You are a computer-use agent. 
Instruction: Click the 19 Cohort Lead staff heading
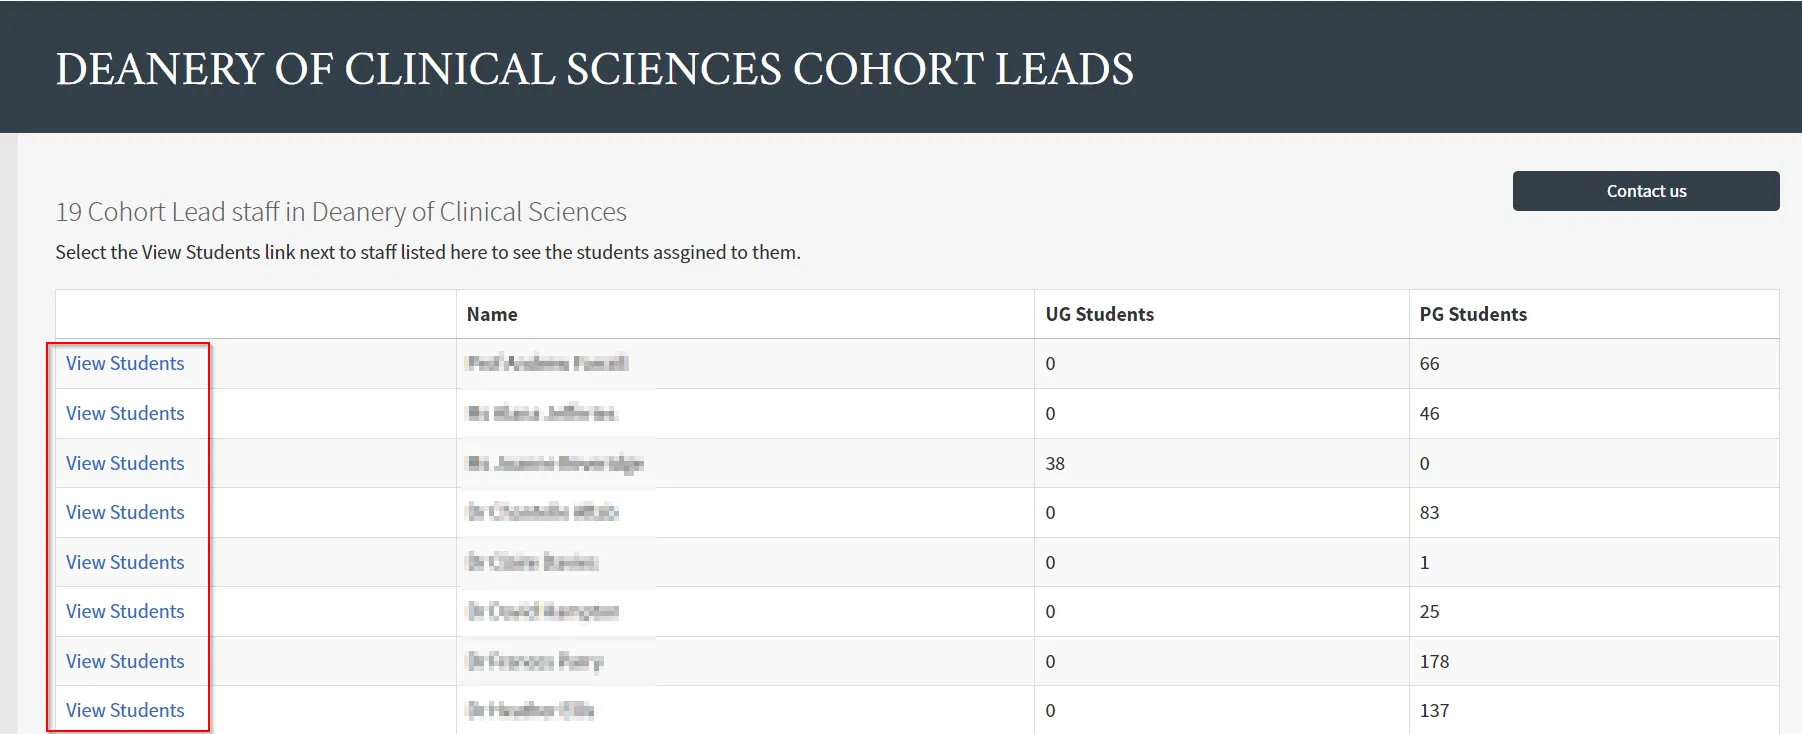341,211
